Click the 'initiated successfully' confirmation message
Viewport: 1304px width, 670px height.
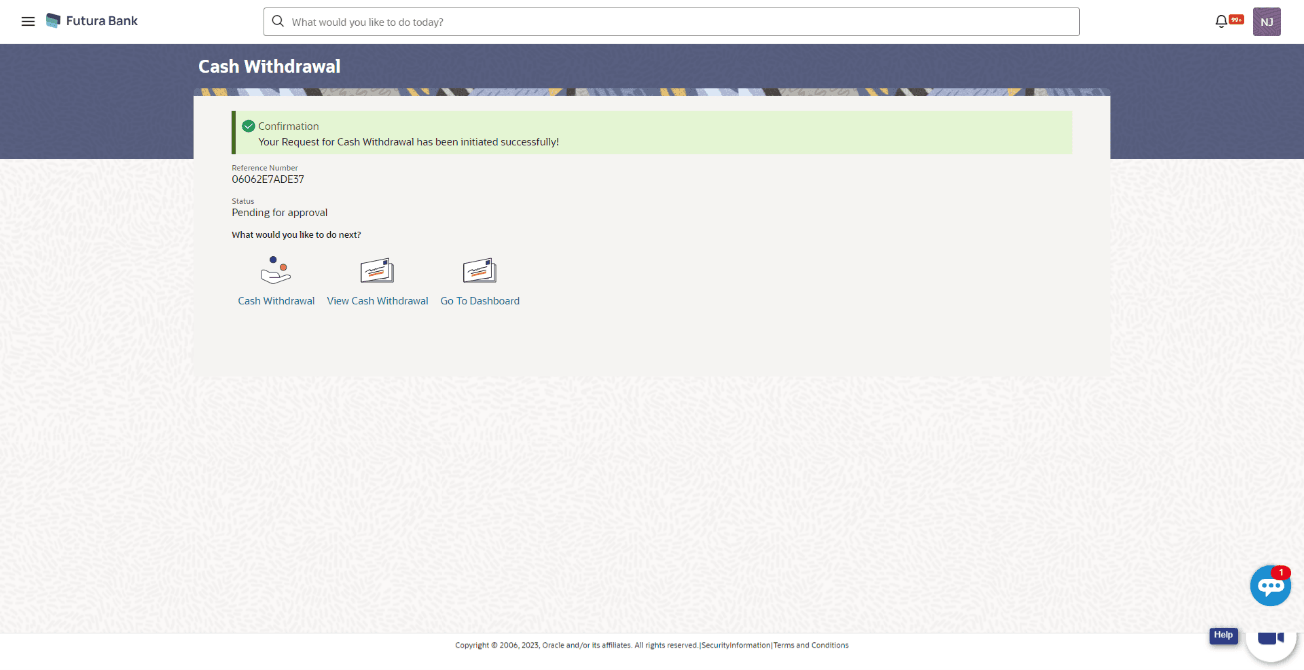(x=409, y=142)
